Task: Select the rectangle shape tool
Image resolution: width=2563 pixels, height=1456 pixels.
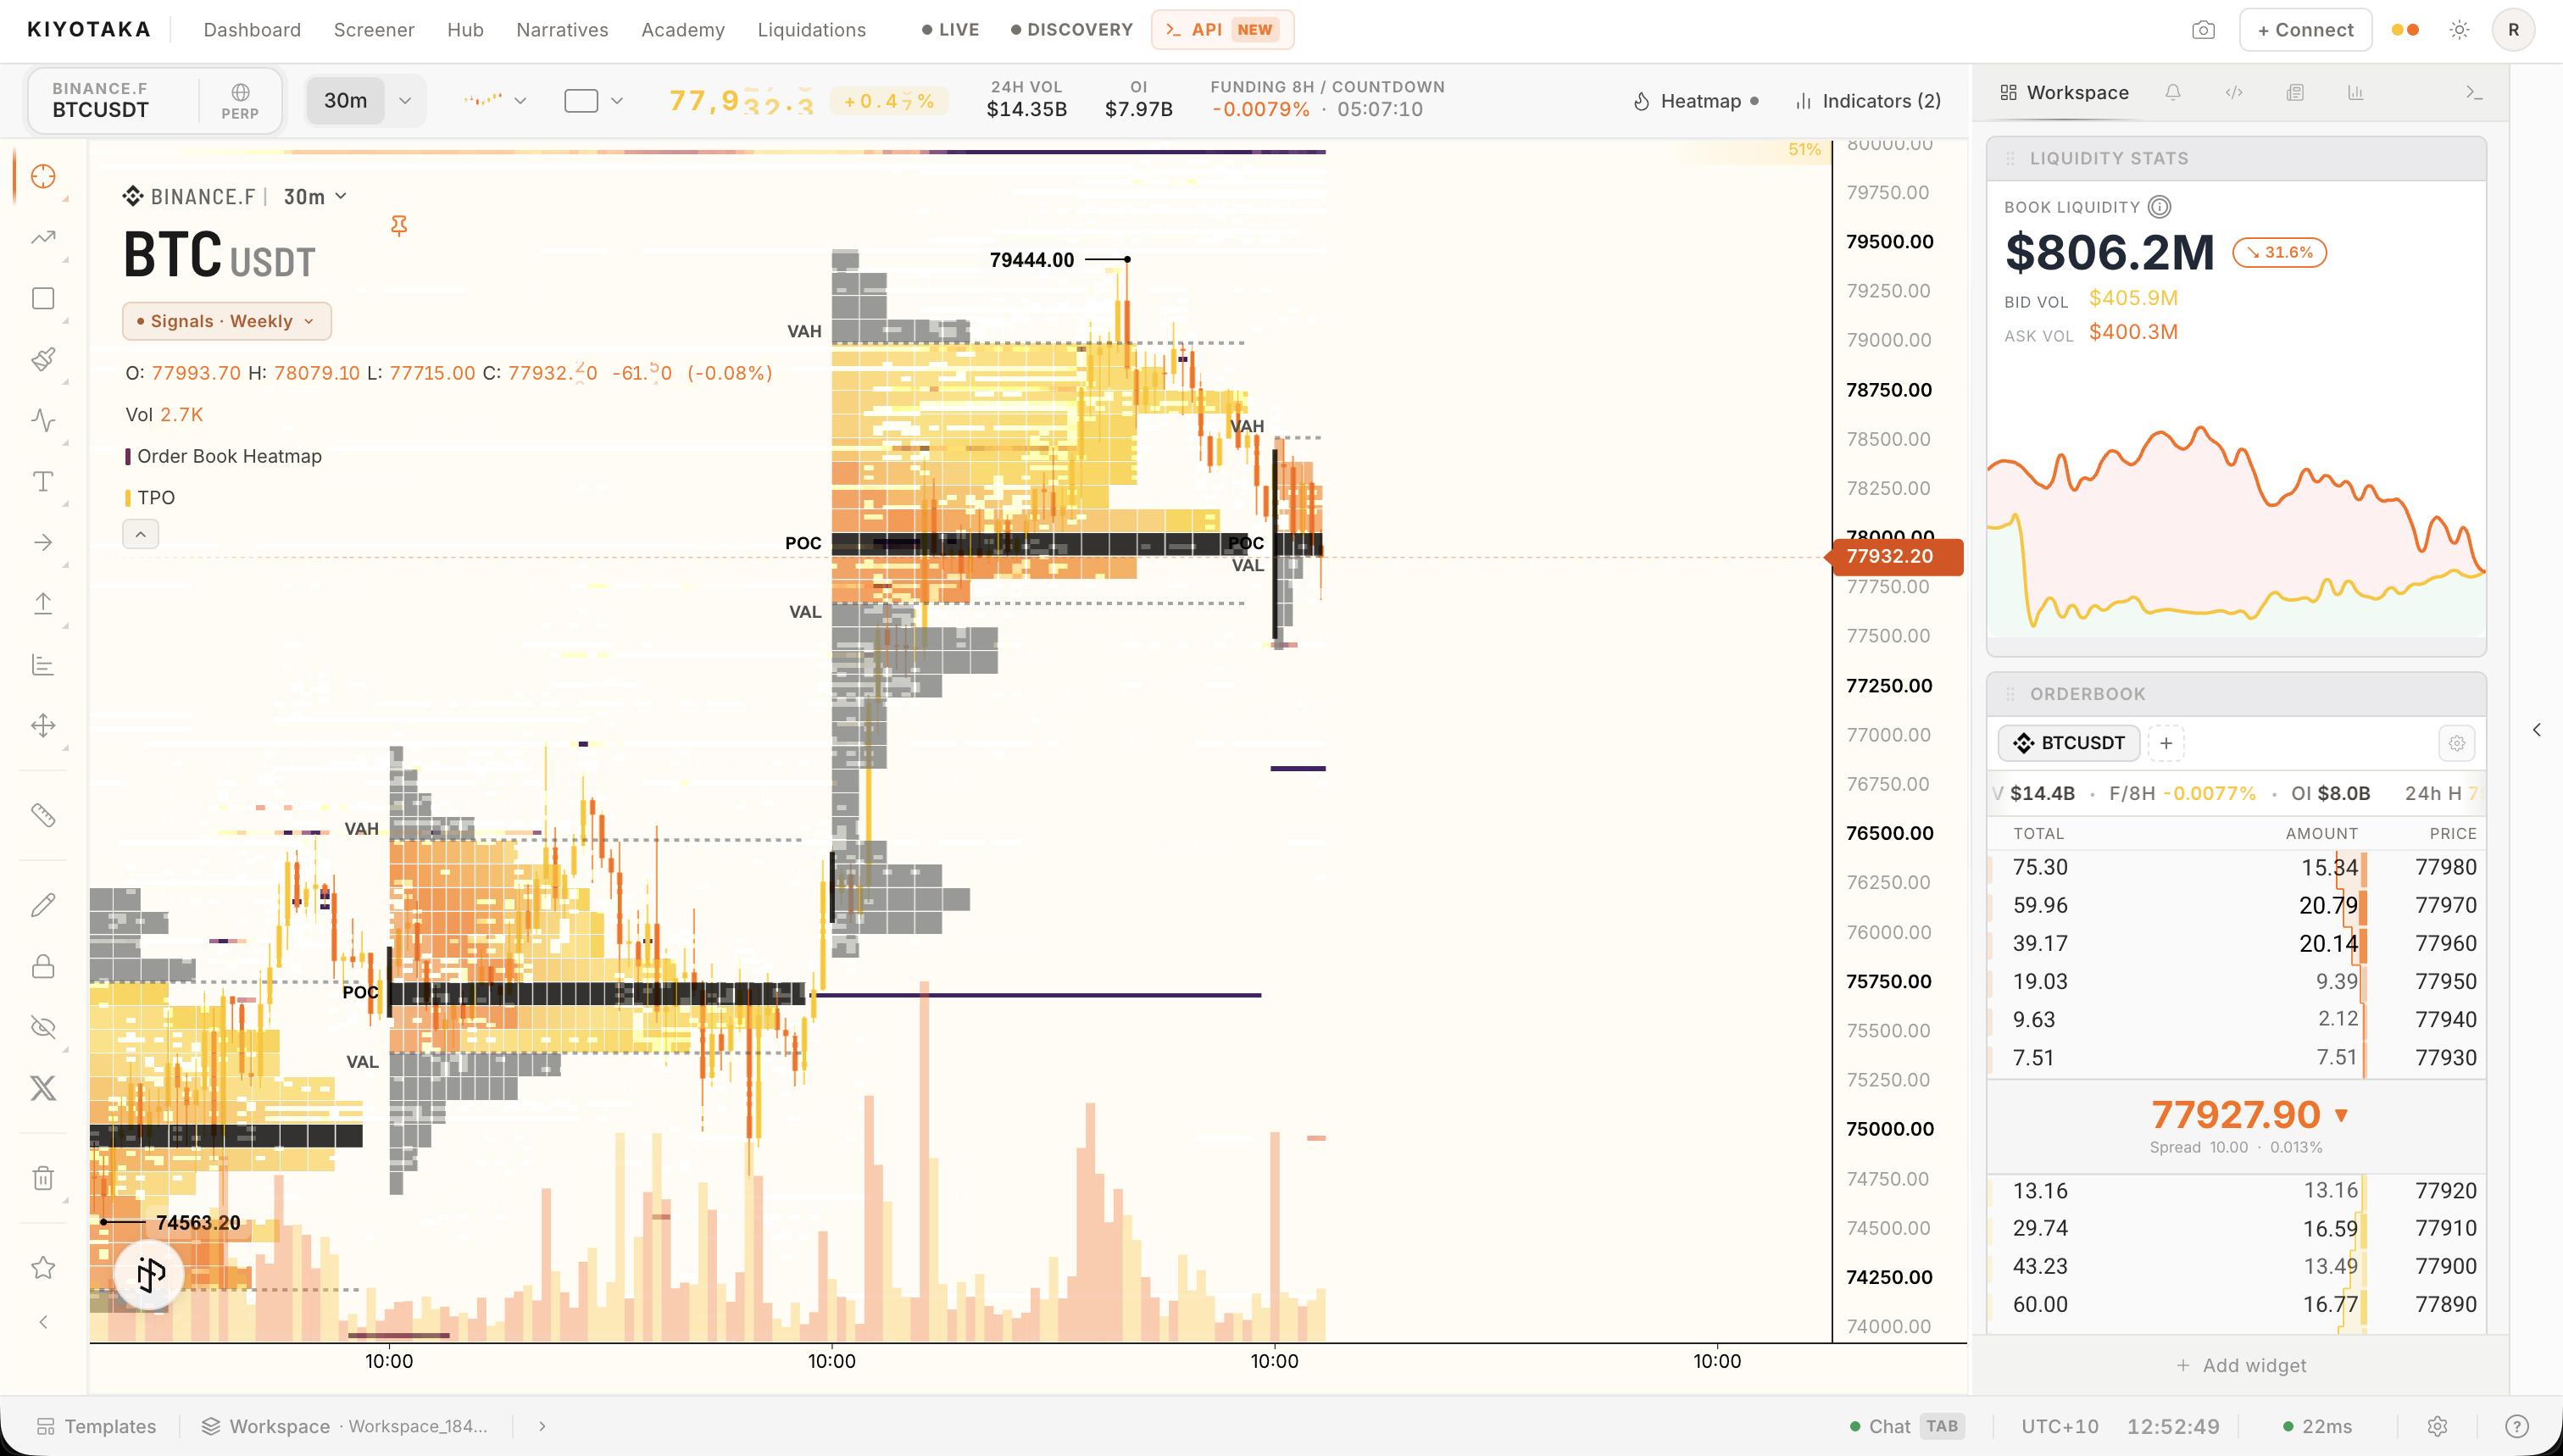Action: (43, 299)
